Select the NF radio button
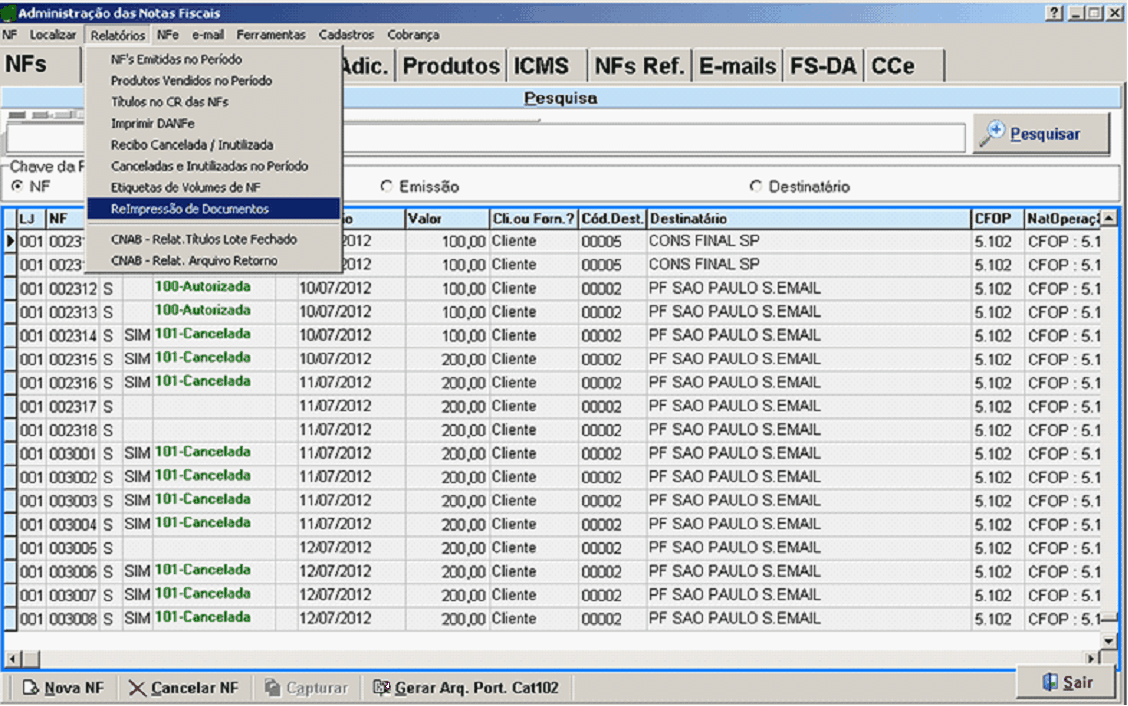The height and width of the screenshot is (706, 1128). (17, 187)
